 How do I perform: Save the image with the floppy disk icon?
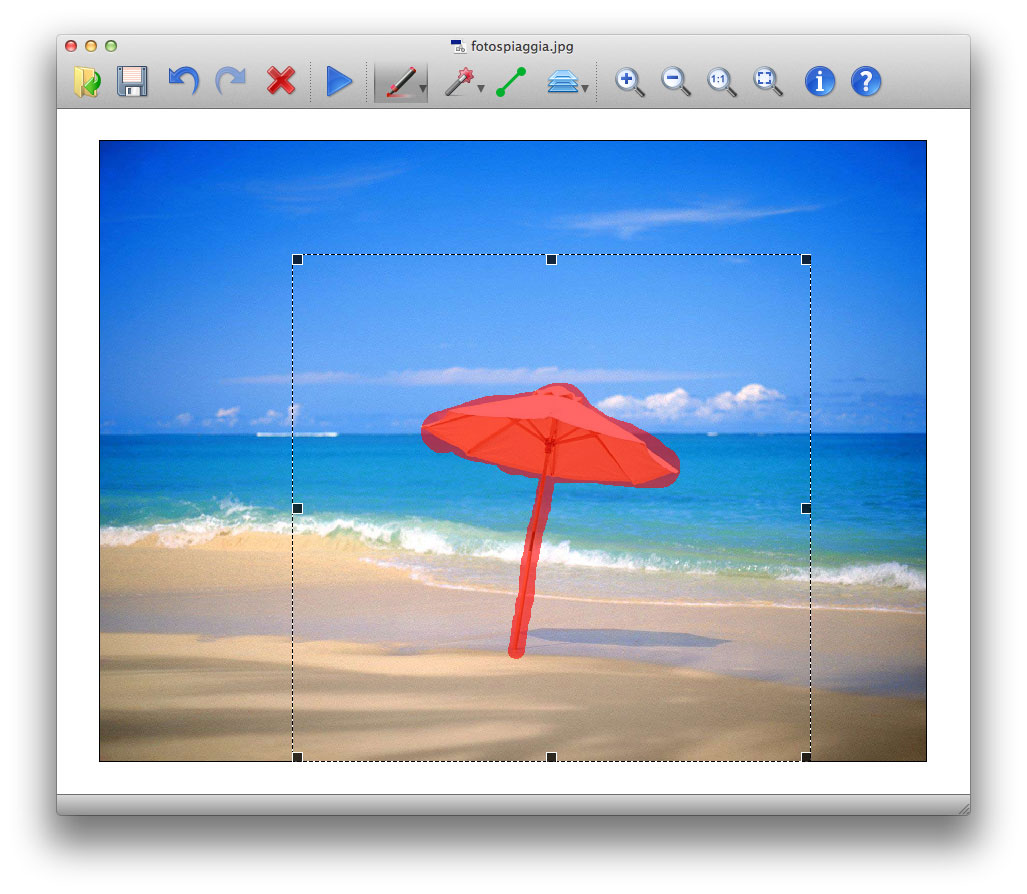point(132,82)
